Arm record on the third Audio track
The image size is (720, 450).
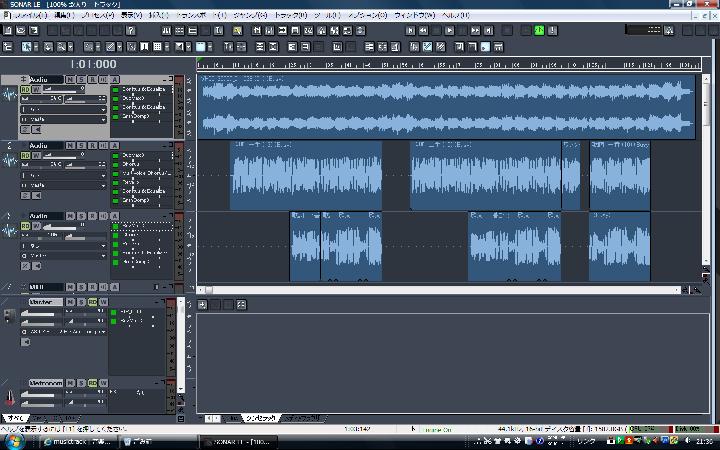point(92,216)
